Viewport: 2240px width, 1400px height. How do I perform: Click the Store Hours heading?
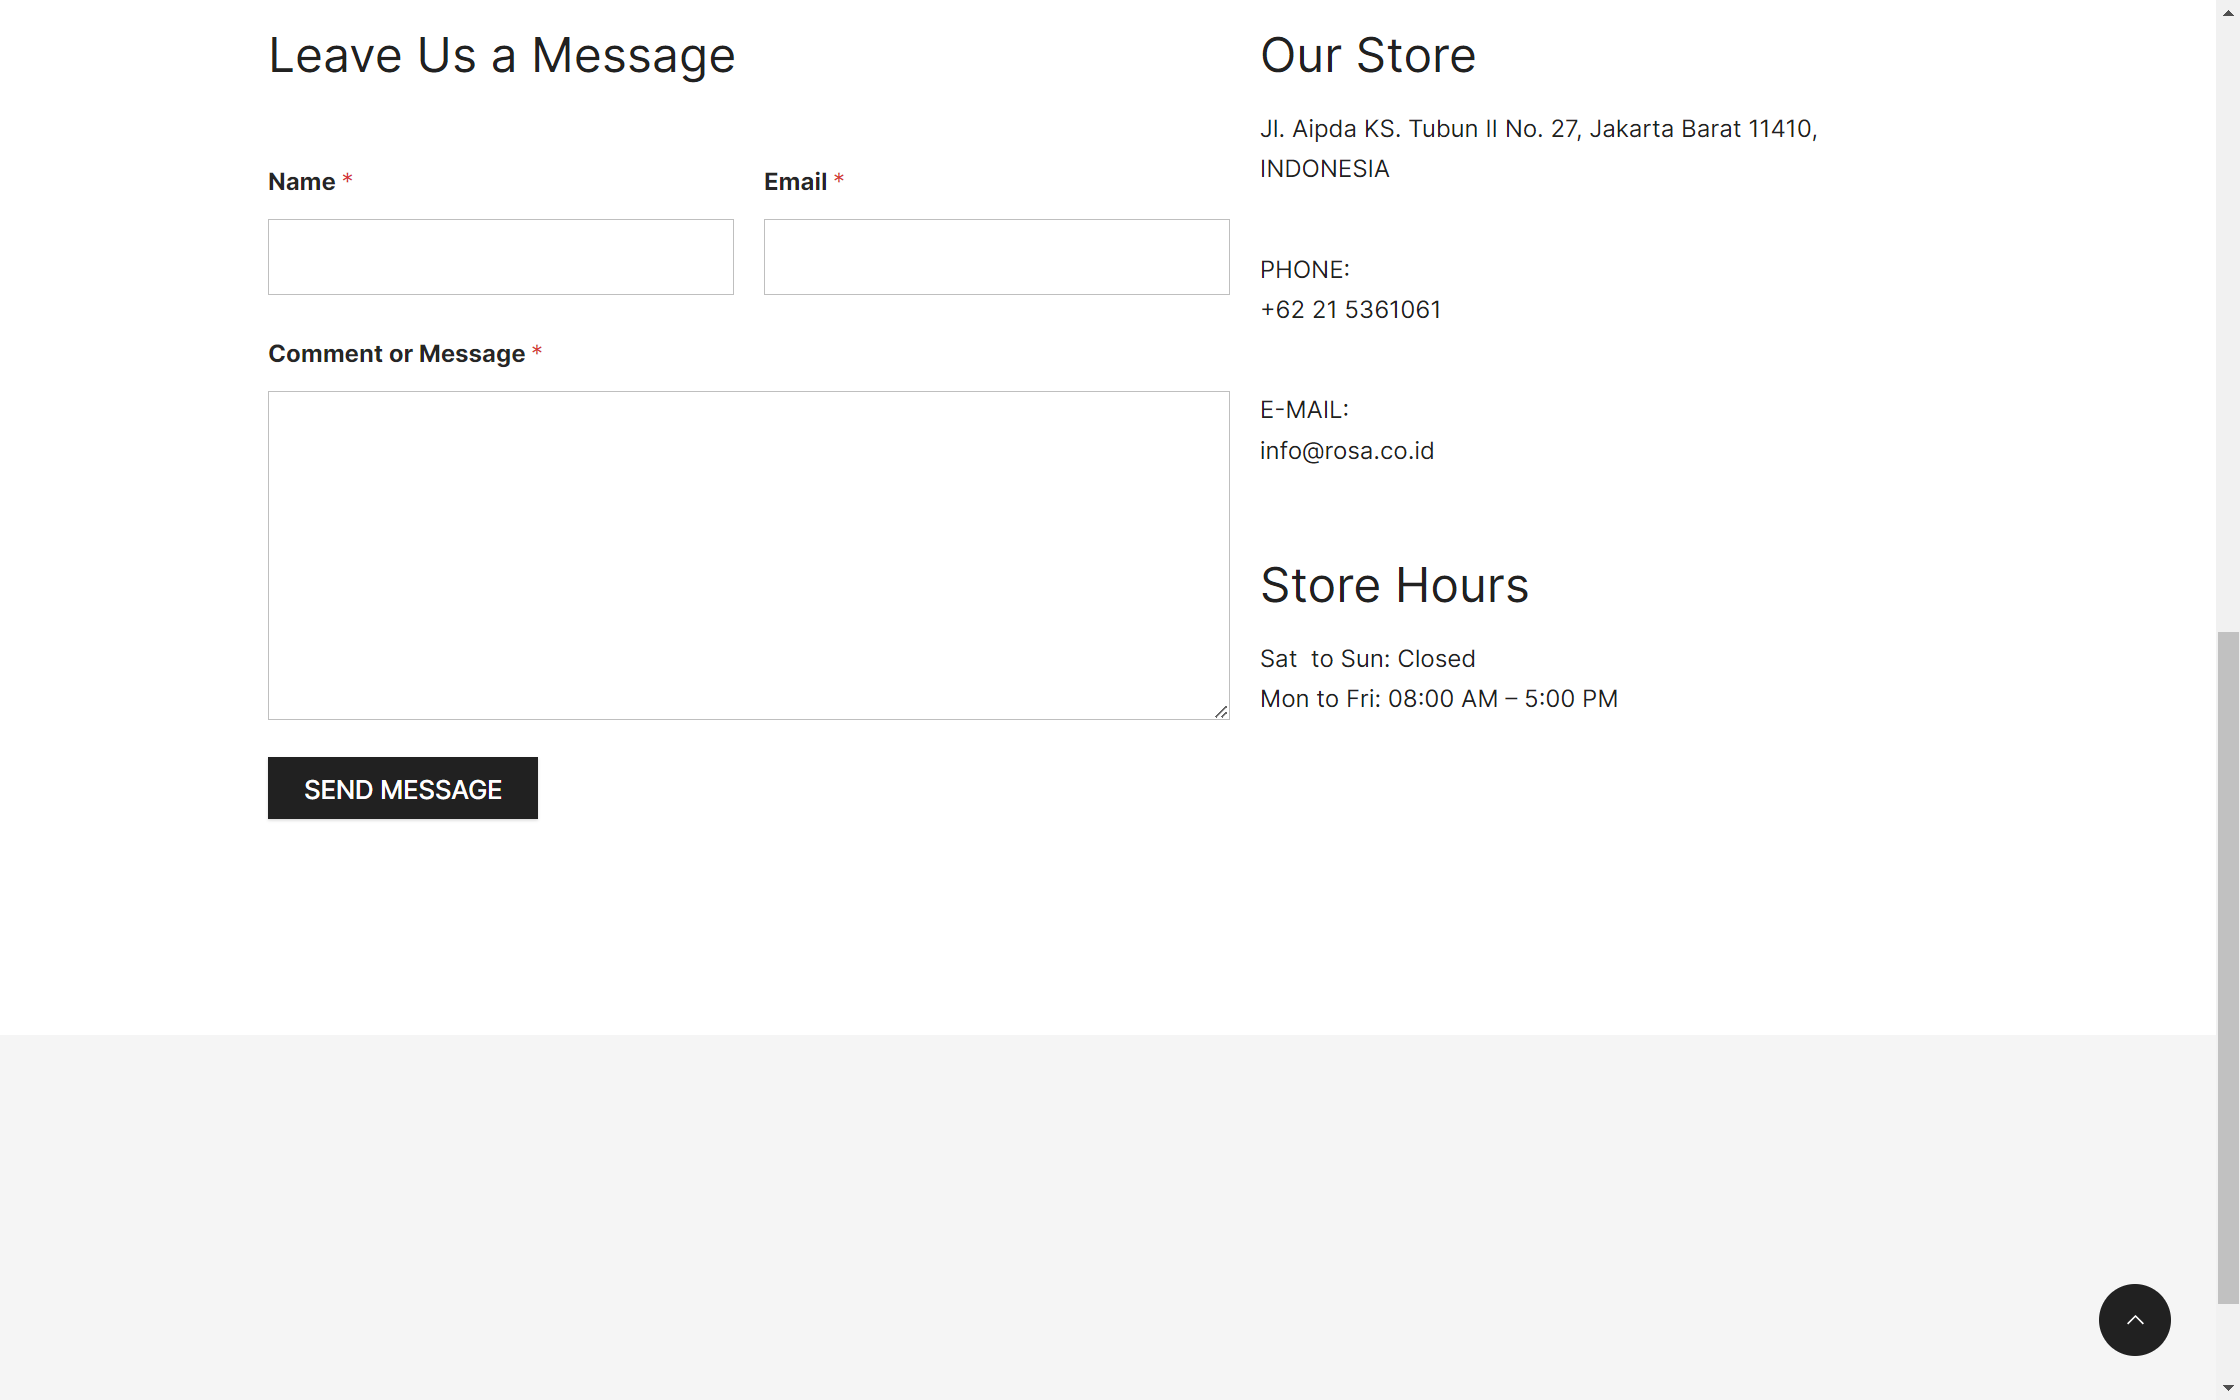1394,585
